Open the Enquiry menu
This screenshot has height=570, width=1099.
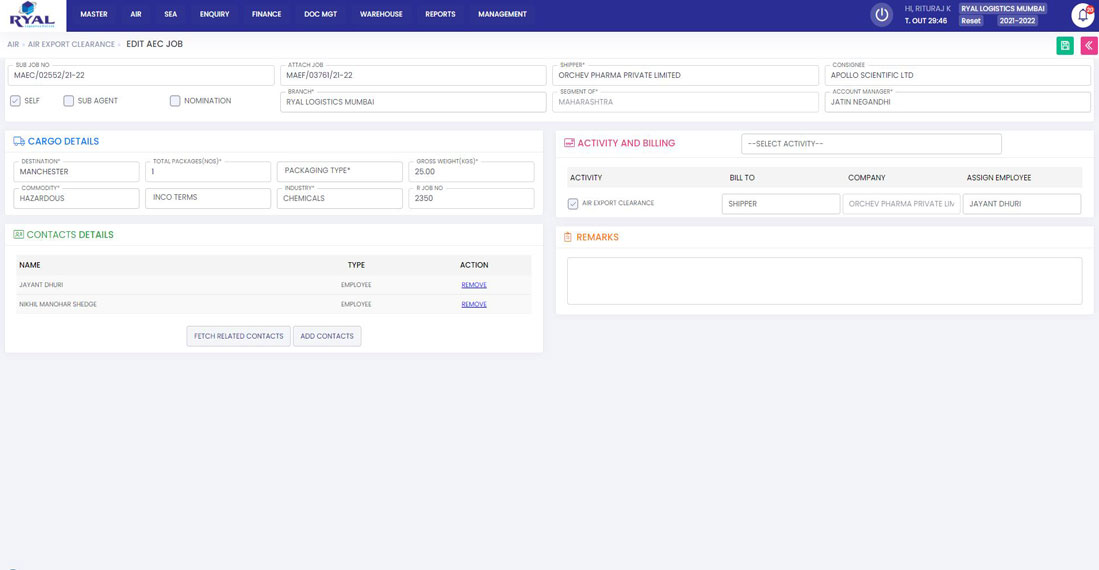coord(214,14)
